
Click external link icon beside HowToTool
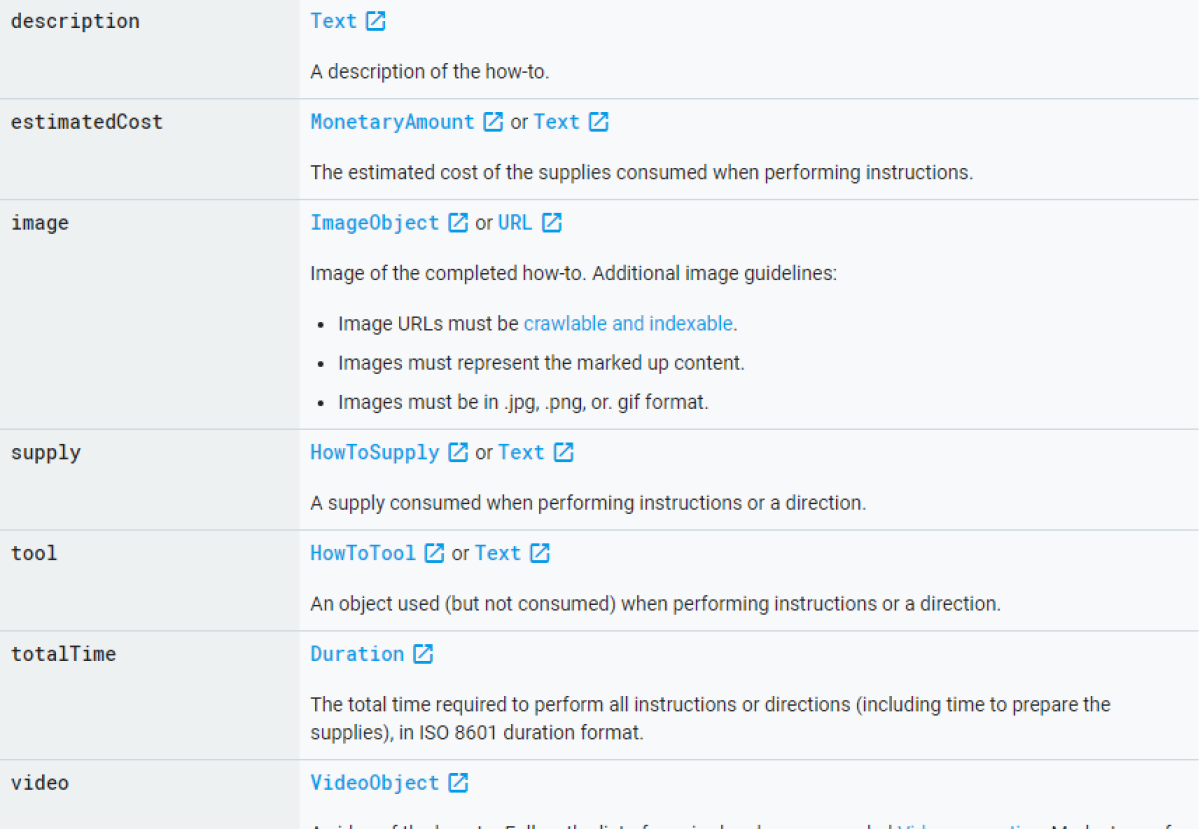click(x=434, y=553)
